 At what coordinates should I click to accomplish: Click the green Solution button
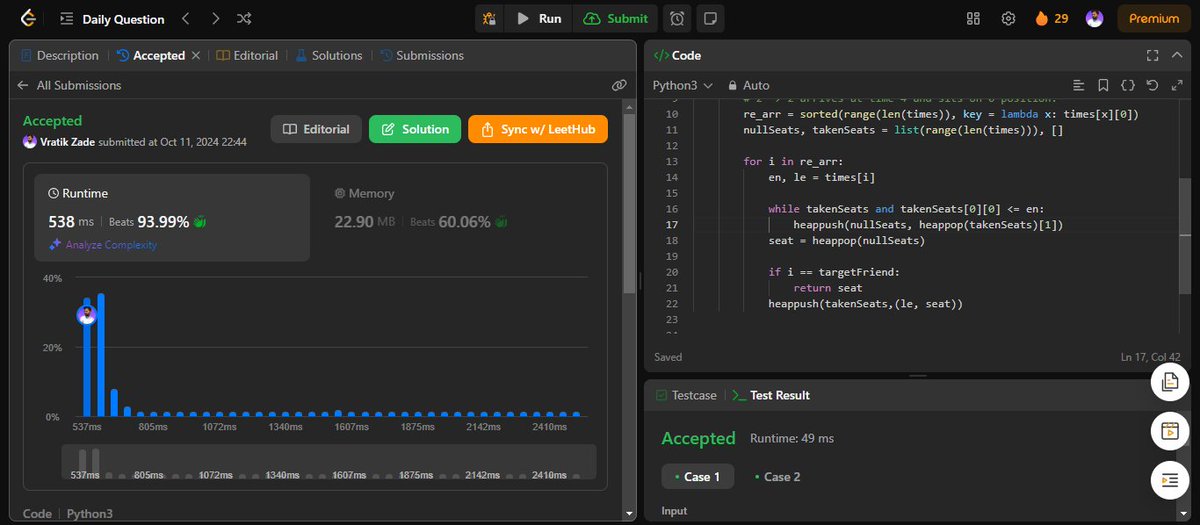414,129
